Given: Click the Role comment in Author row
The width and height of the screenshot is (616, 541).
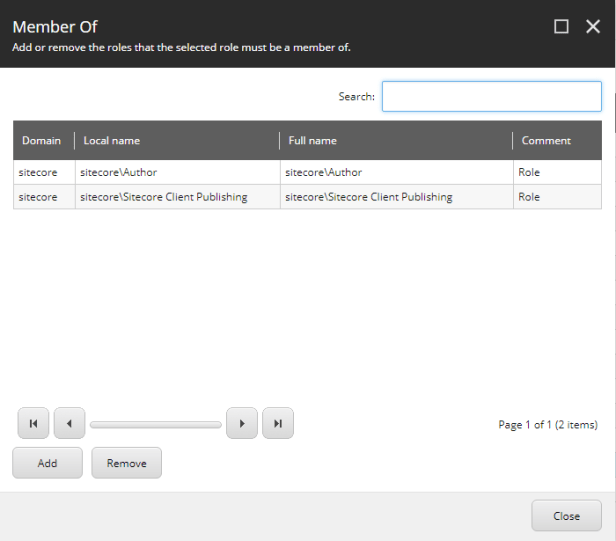Looking at the screenshot, I should (x=529, y=173).
